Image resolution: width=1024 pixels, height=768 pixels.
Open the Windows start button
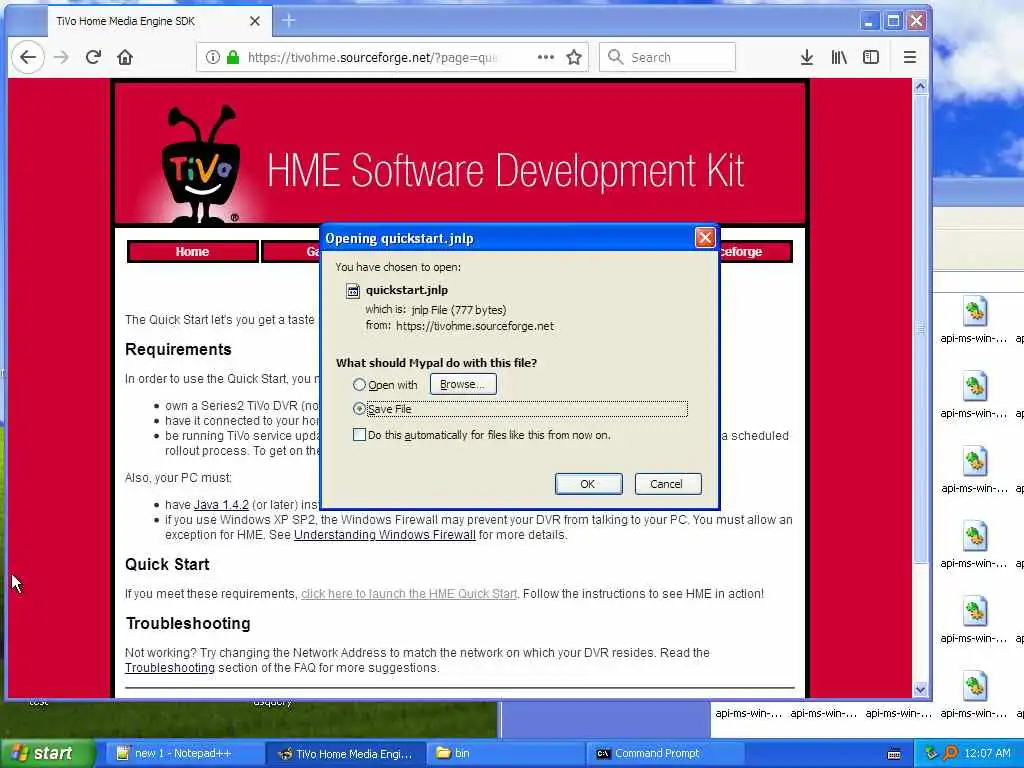pos(47,754)
